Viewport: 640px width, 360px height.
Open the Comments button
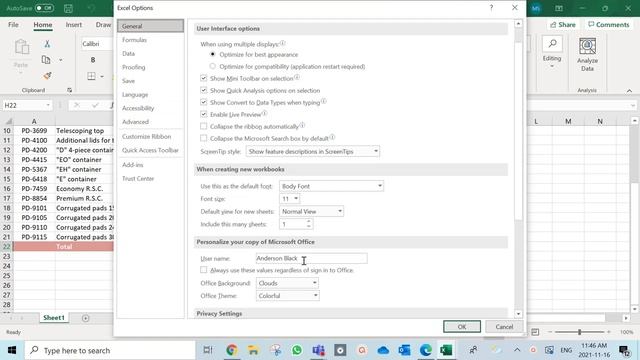tap(609, 25)
